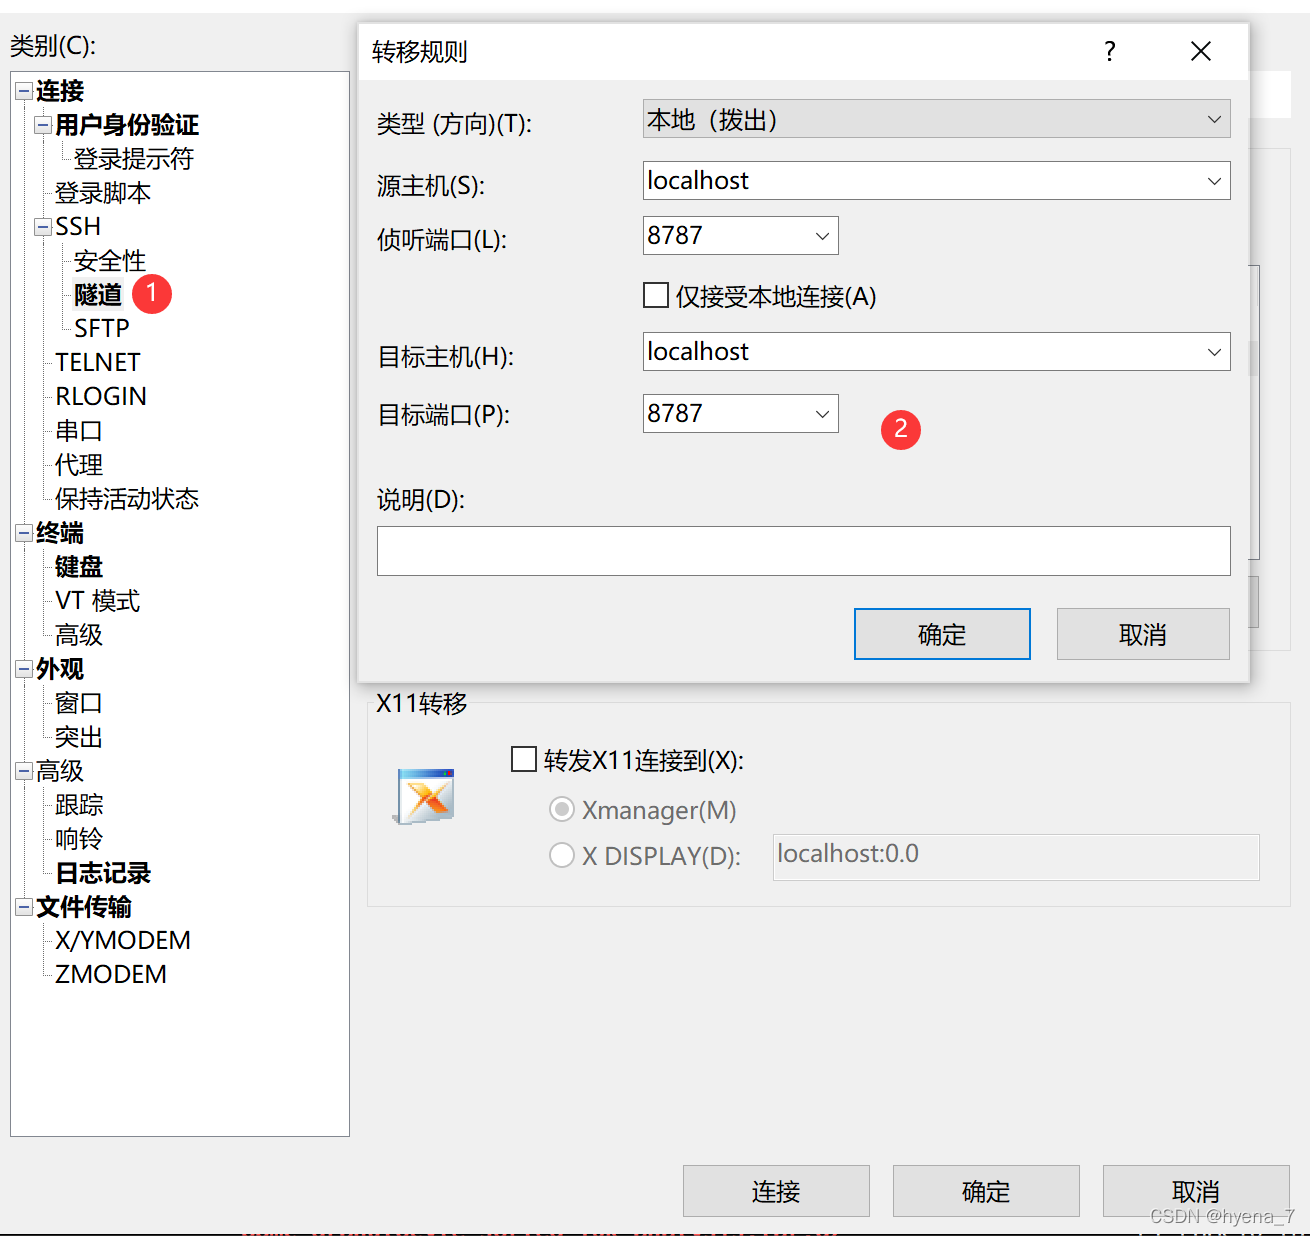
Task: Collapse the 高级 root tree node
Action: pos(24,771)
